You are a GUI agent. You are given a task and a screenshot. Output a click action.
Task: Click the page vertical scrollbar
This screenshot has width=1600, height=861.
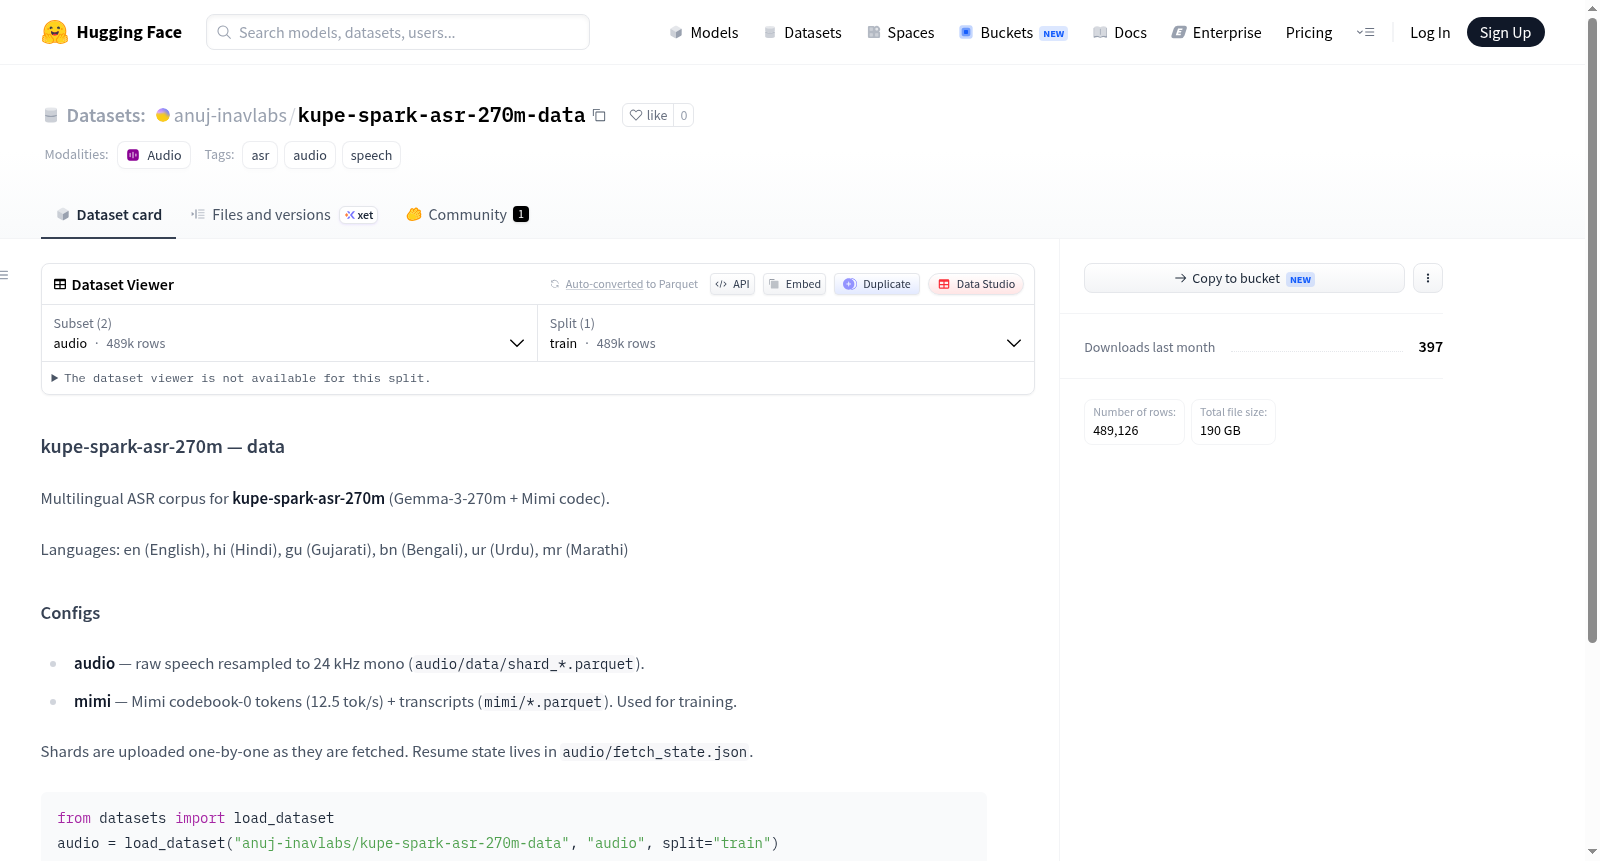[1592, 330]
